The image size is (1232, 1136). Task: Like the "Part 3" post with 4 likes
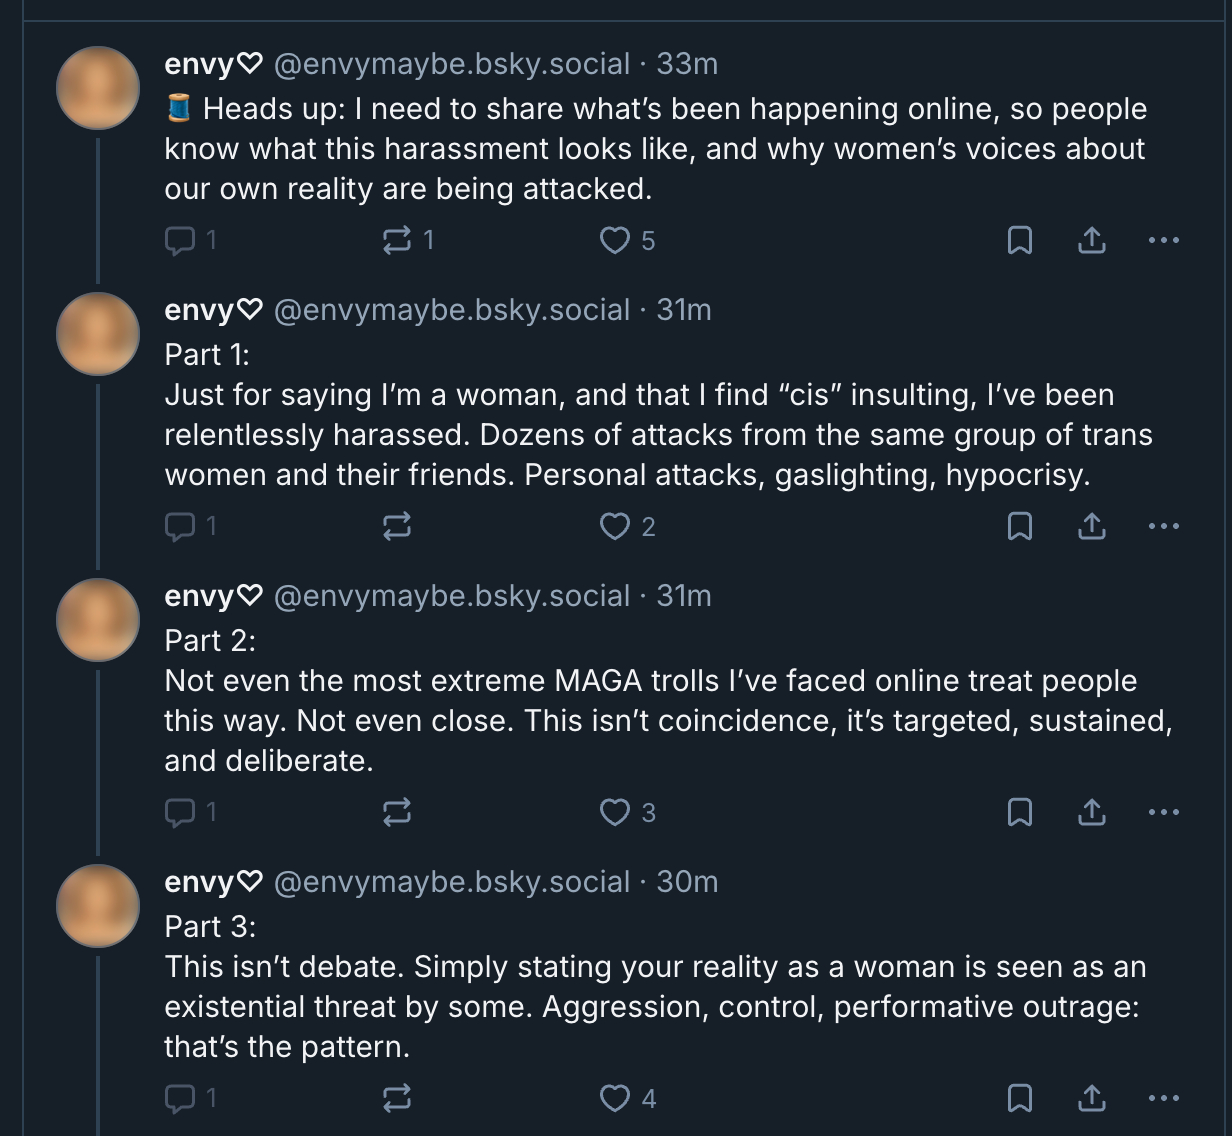coord(614,1098)
